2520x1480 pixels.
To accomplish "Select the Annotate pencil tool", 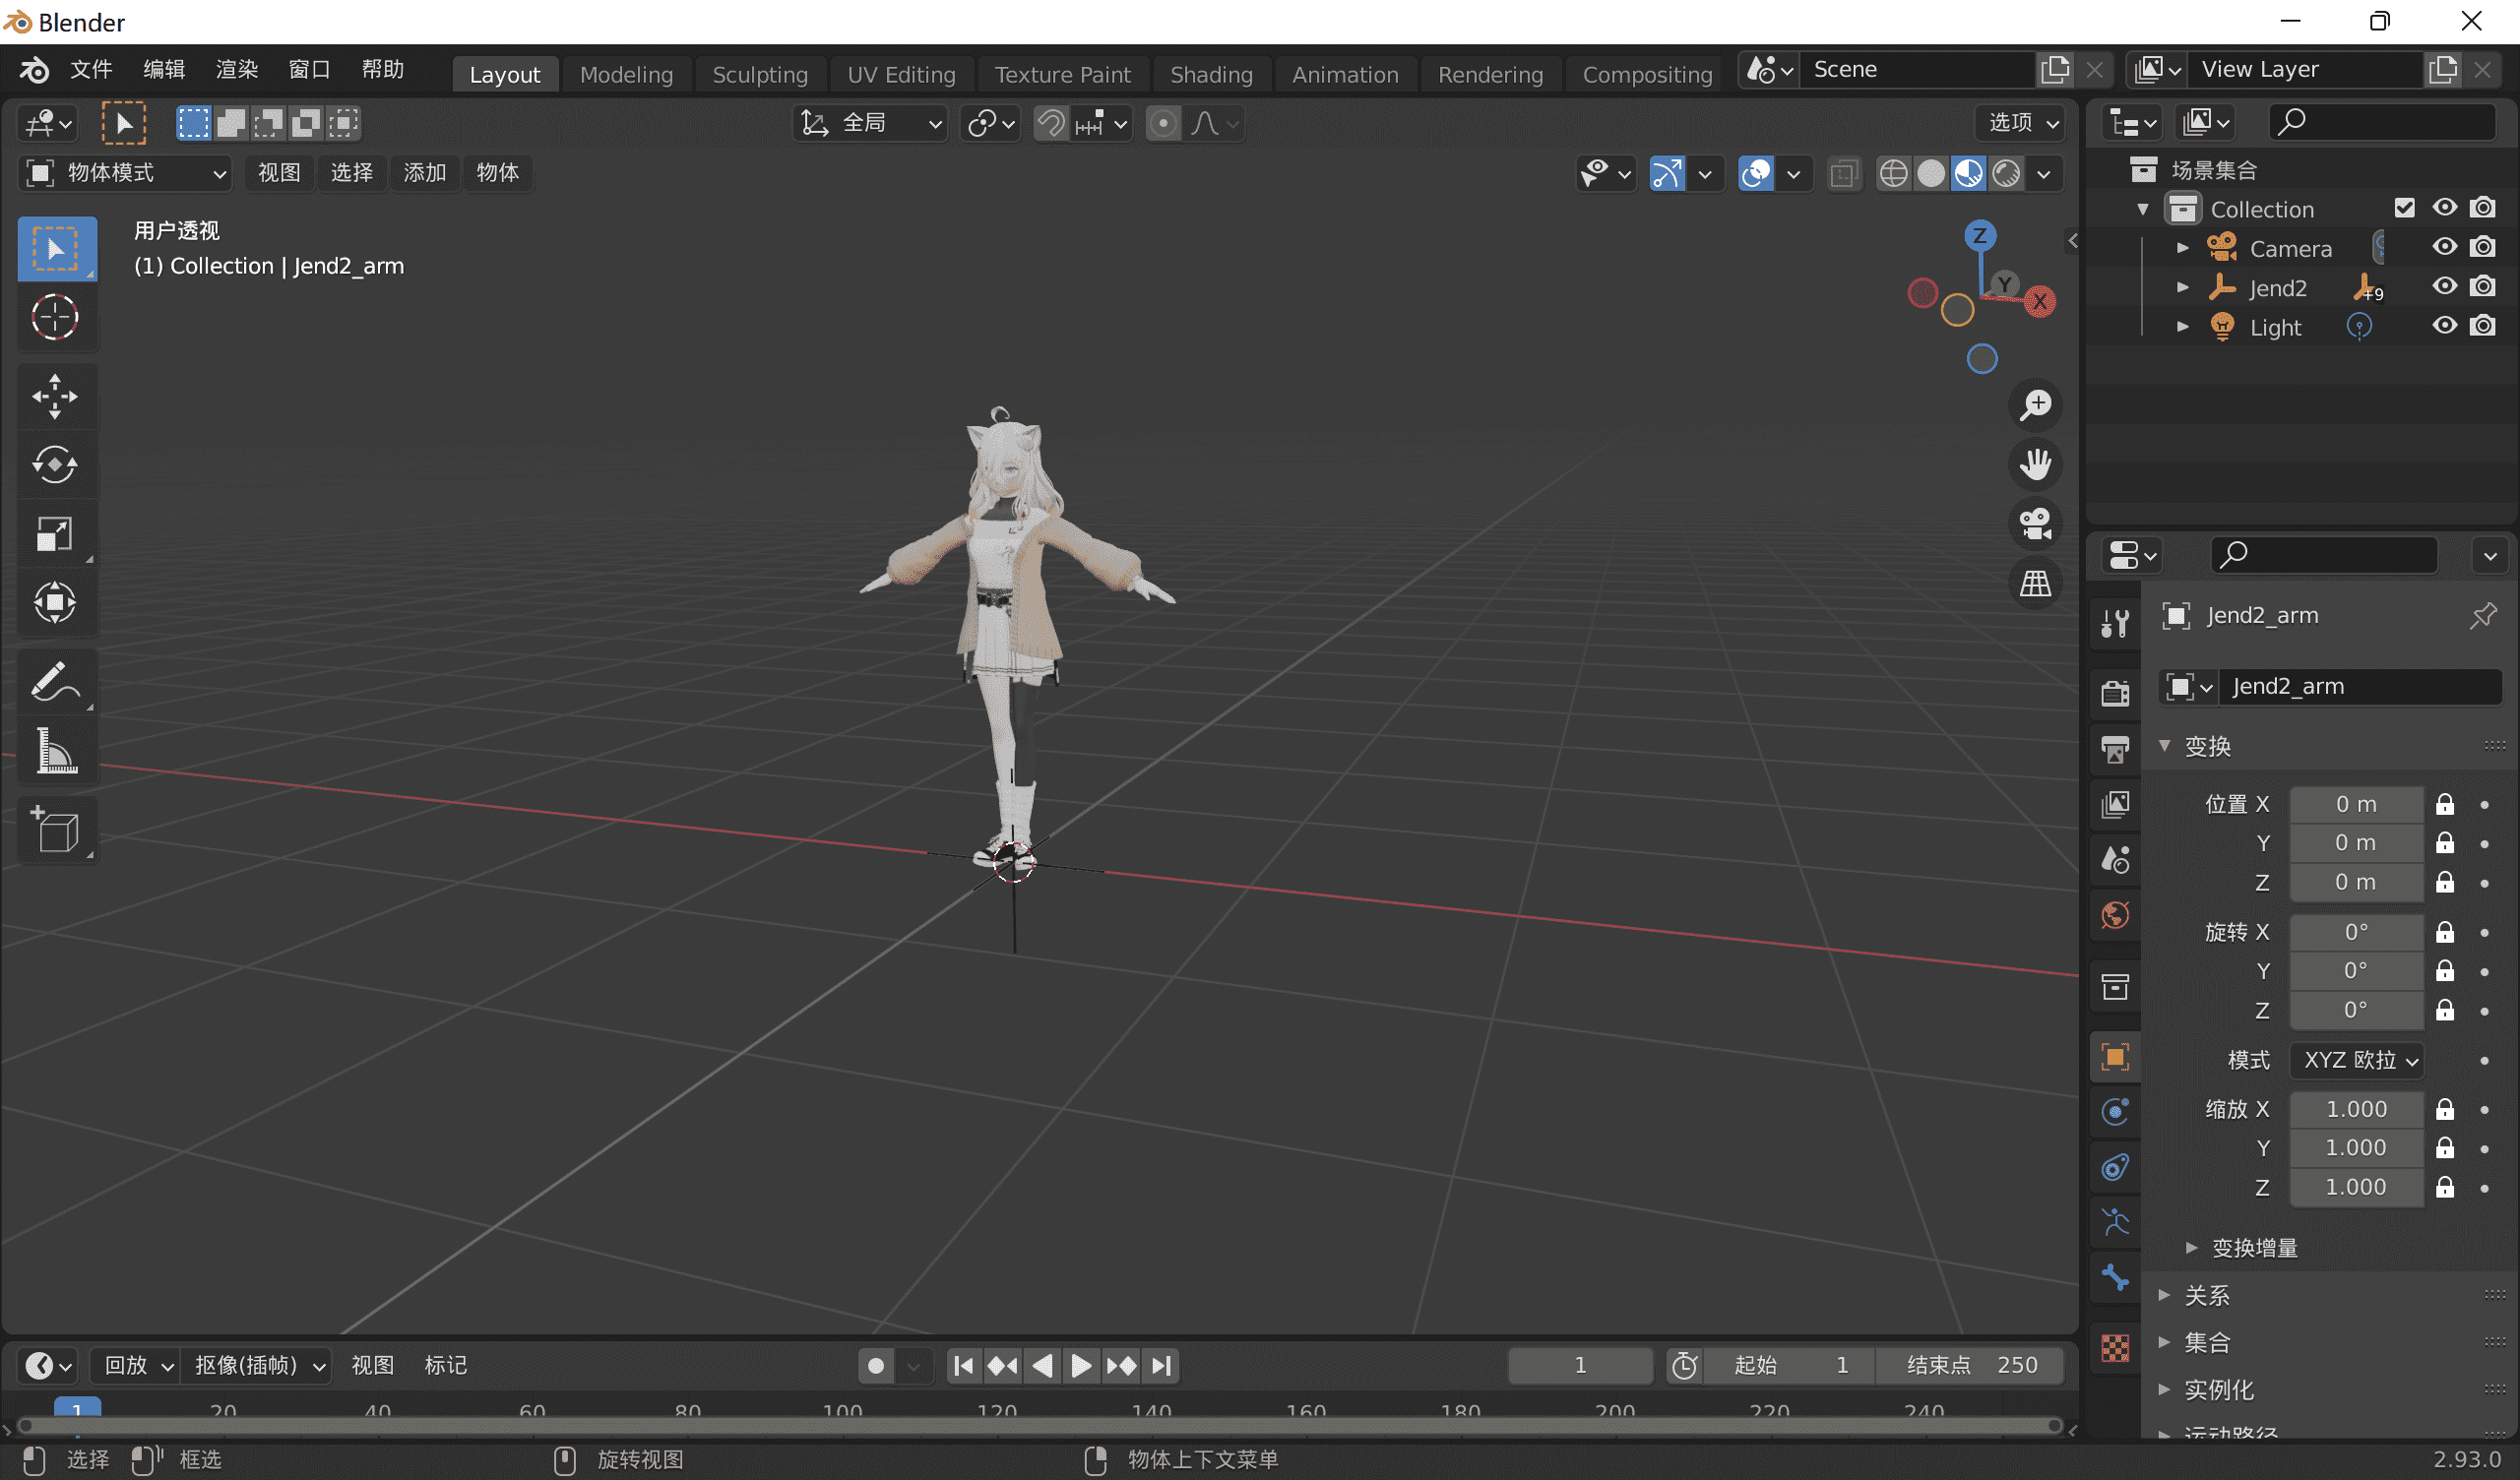I will [55, 682].
